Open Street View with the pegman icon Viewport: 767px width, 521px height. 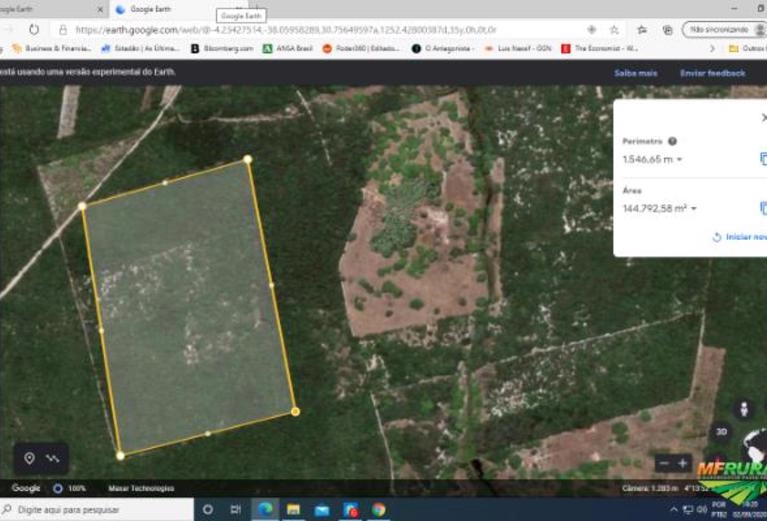(x=744, y=409)
